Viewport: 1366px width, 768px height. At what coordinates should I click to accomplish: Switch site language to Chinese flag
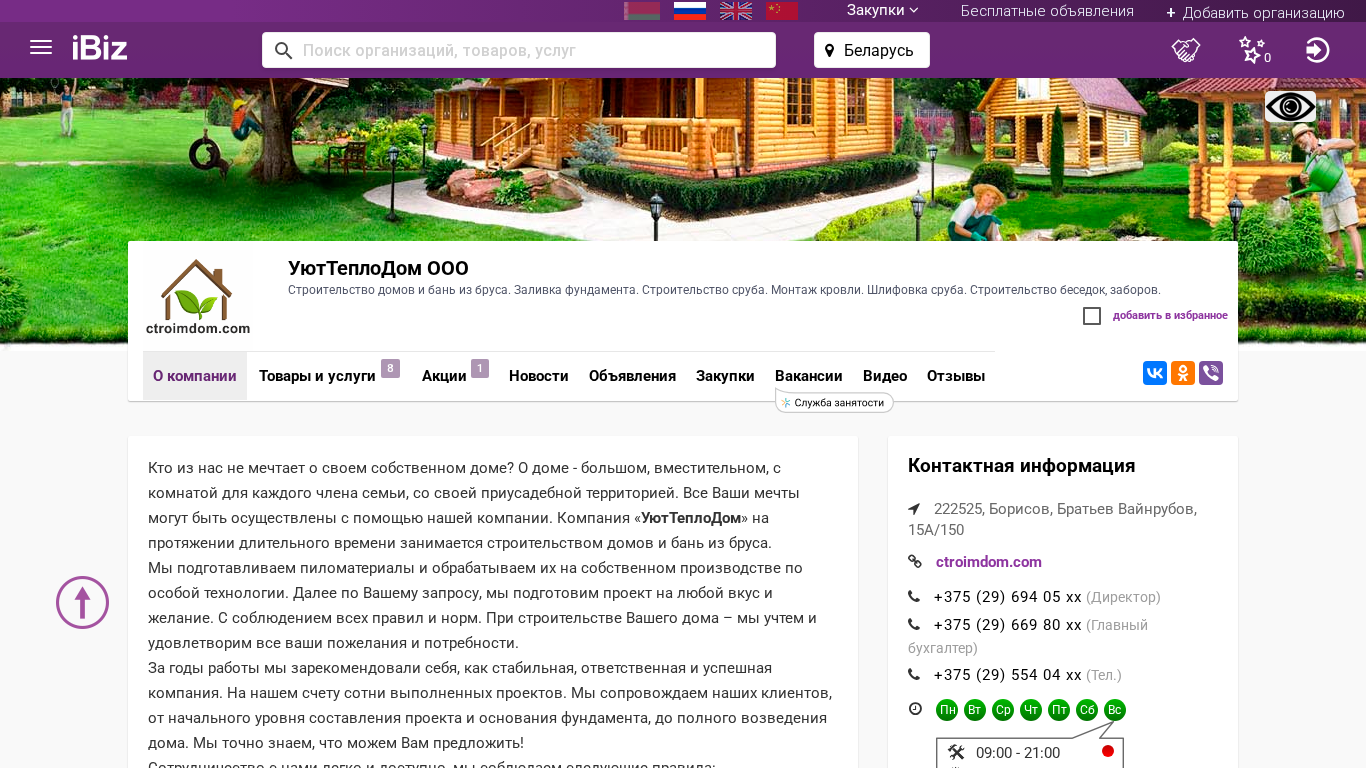point(782,11)
